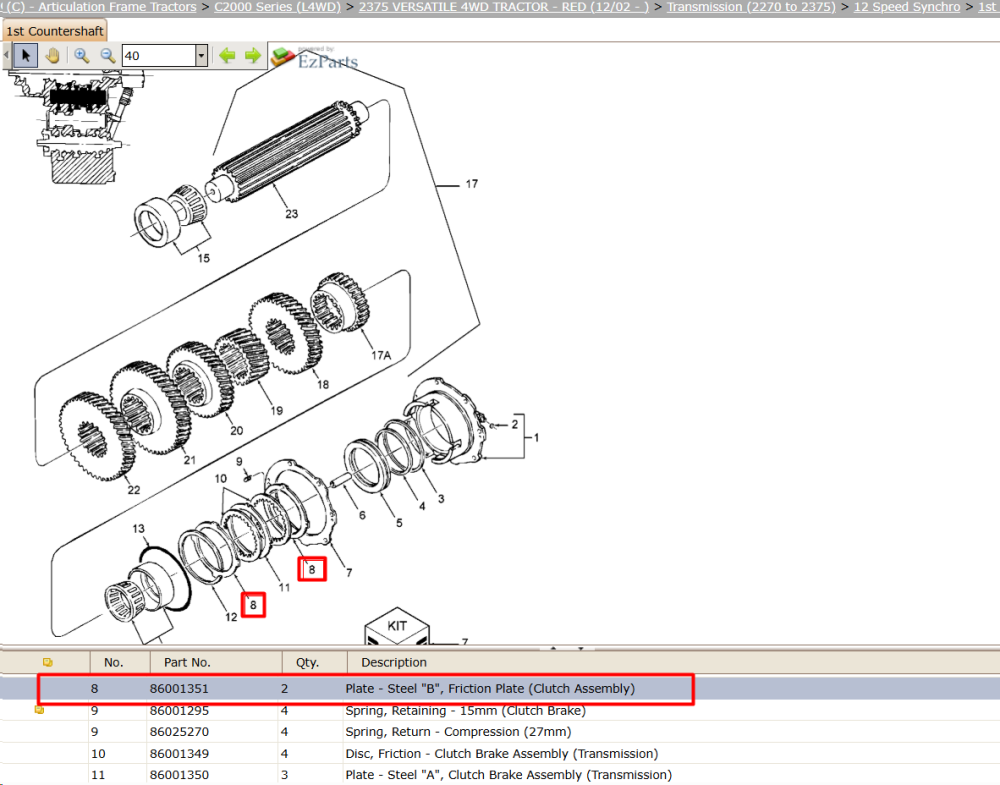Click callout 5 ring label
The height and width of the screenshot is (785, 1000).
[399, 523]
